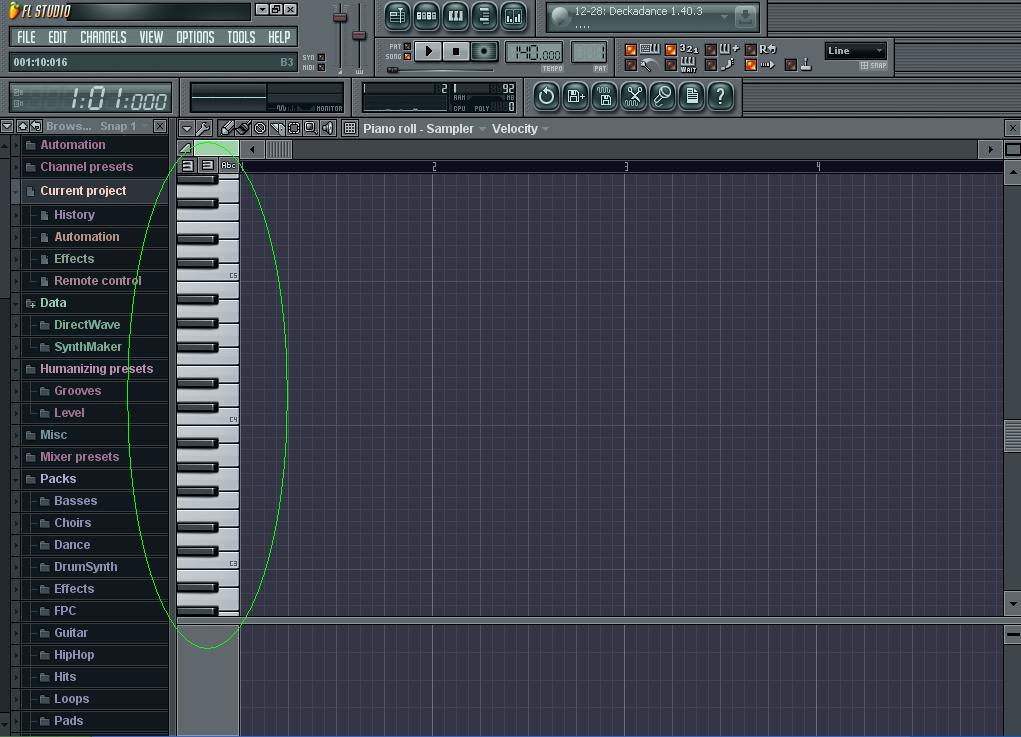
Task: Select the Zoom magnifier tool
Action: click(x=311, y=128)
